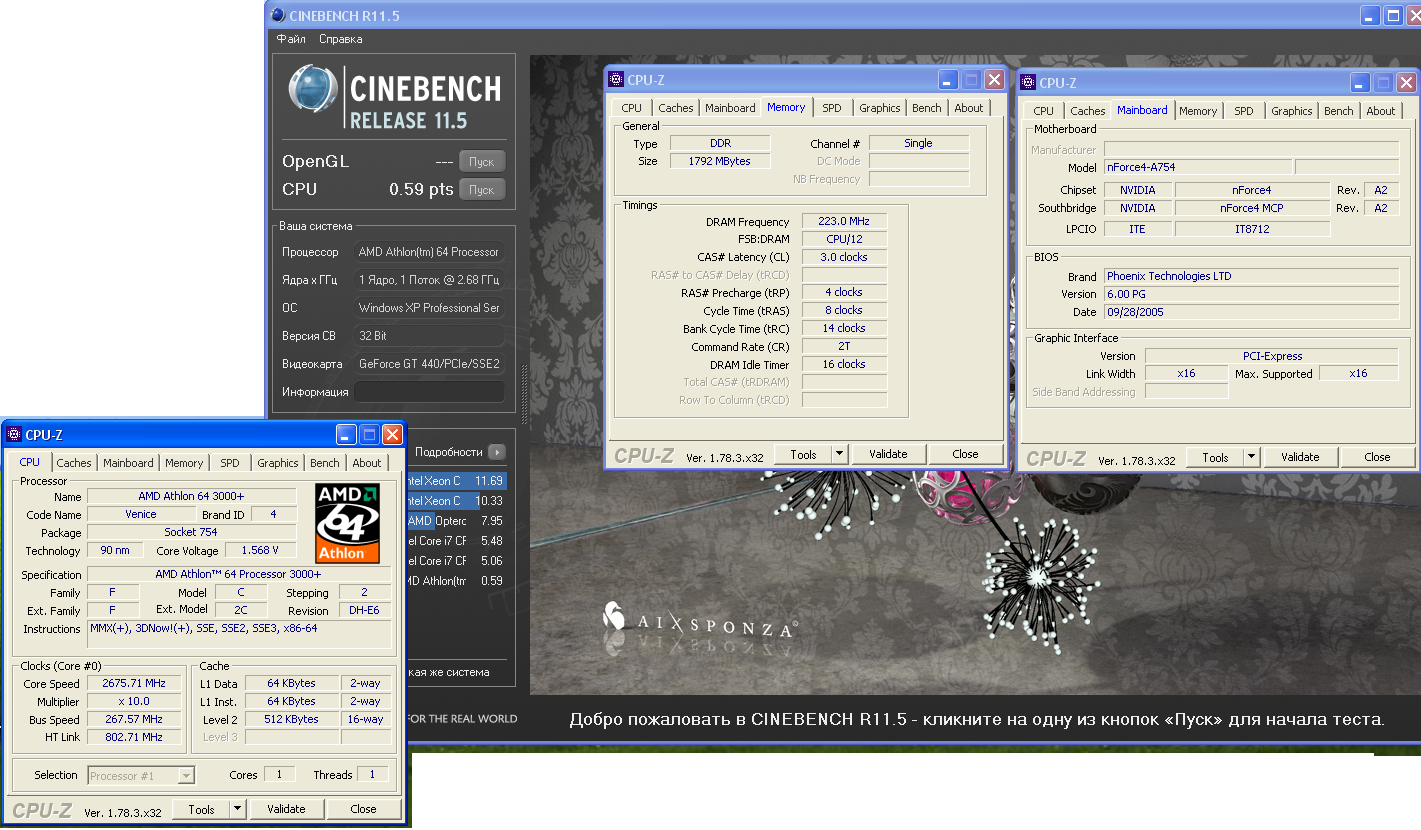This screenshot has height=830, width=1421.
Task: Click Validate in Mainboard window
Action: click(1300, 457)
